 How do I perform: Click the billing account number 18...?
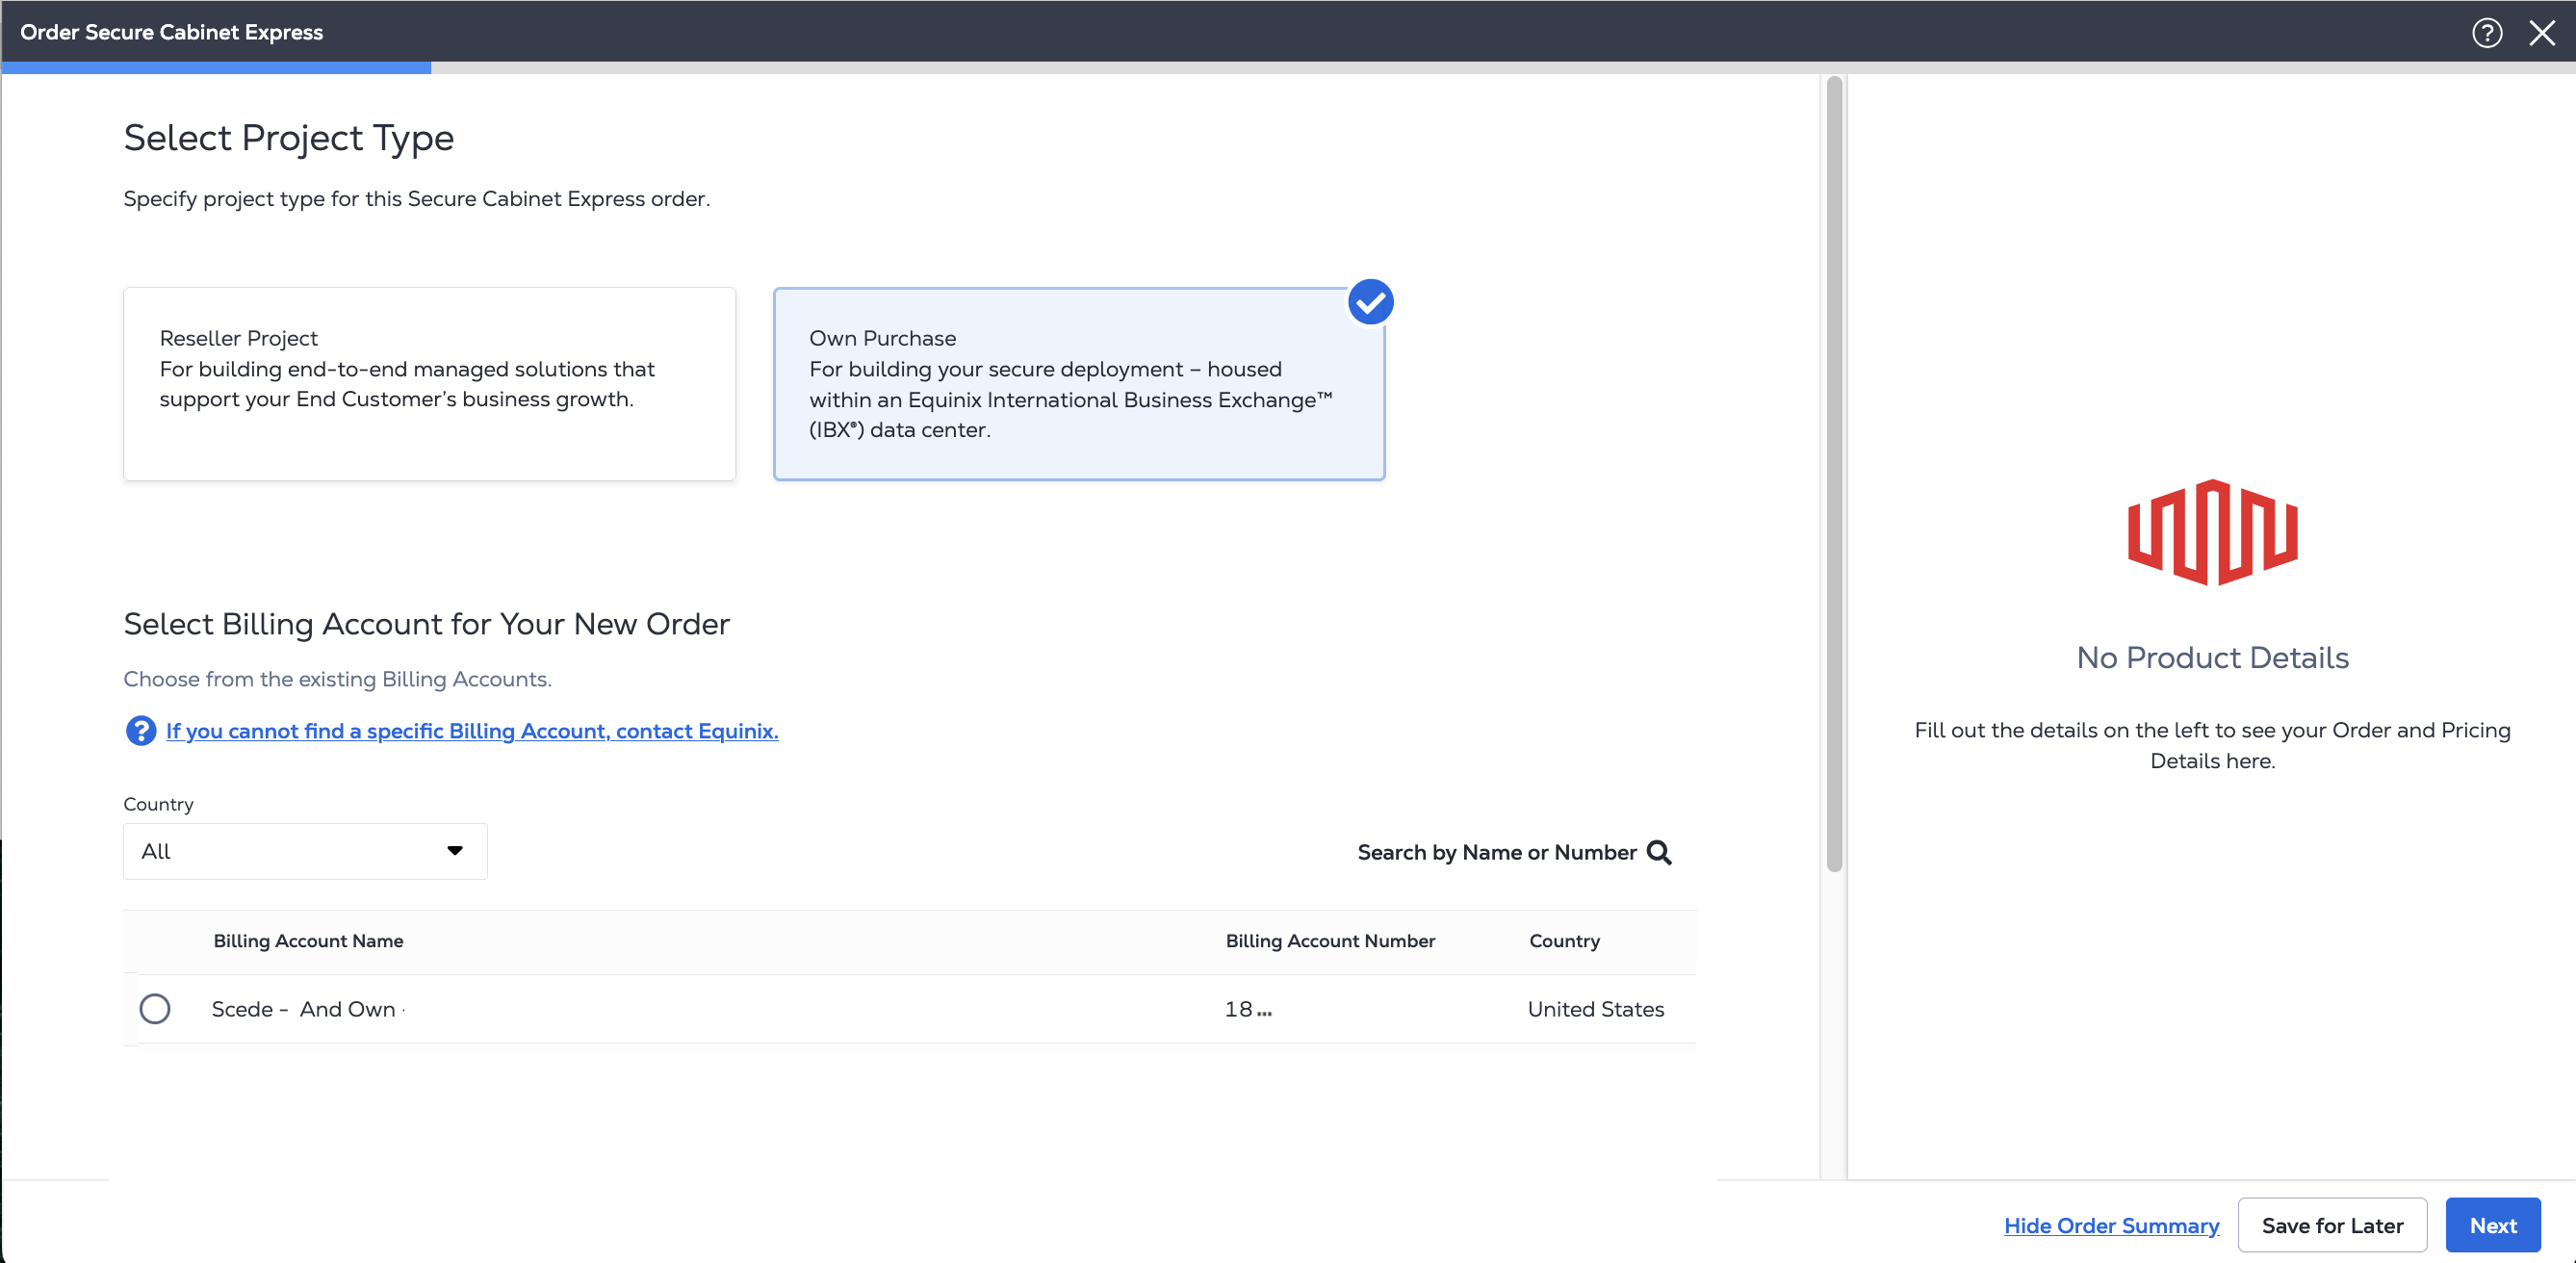(1248, 1009)
